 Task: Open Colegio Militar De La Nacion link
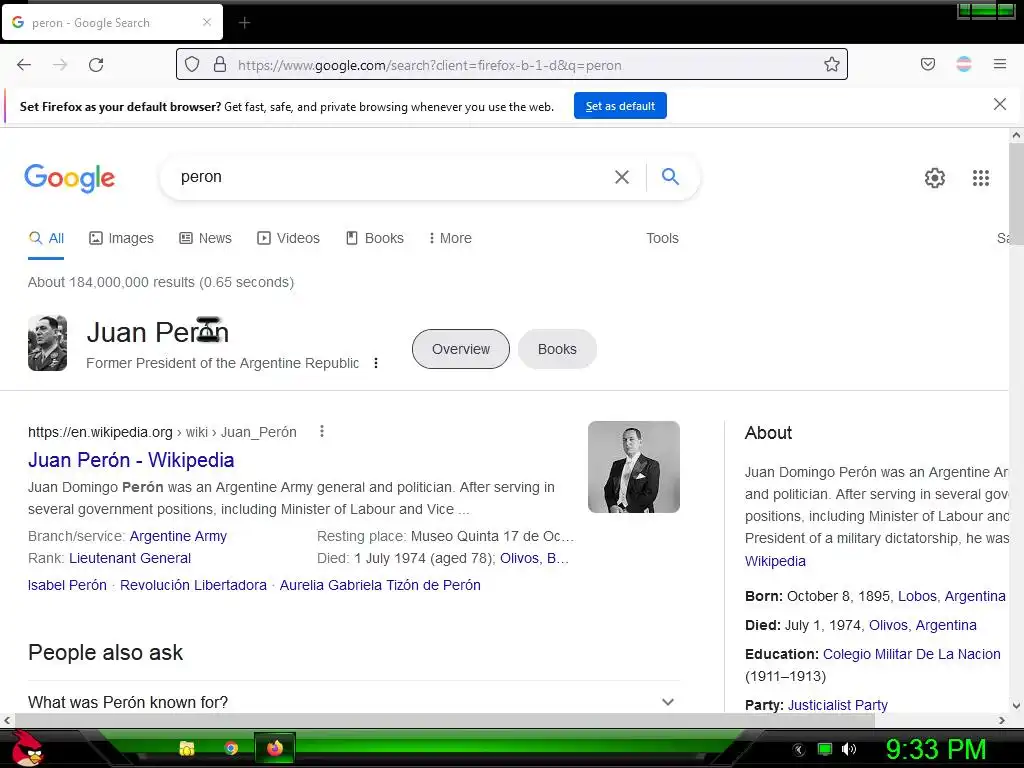pyautogui.click(x=912, y=654)
